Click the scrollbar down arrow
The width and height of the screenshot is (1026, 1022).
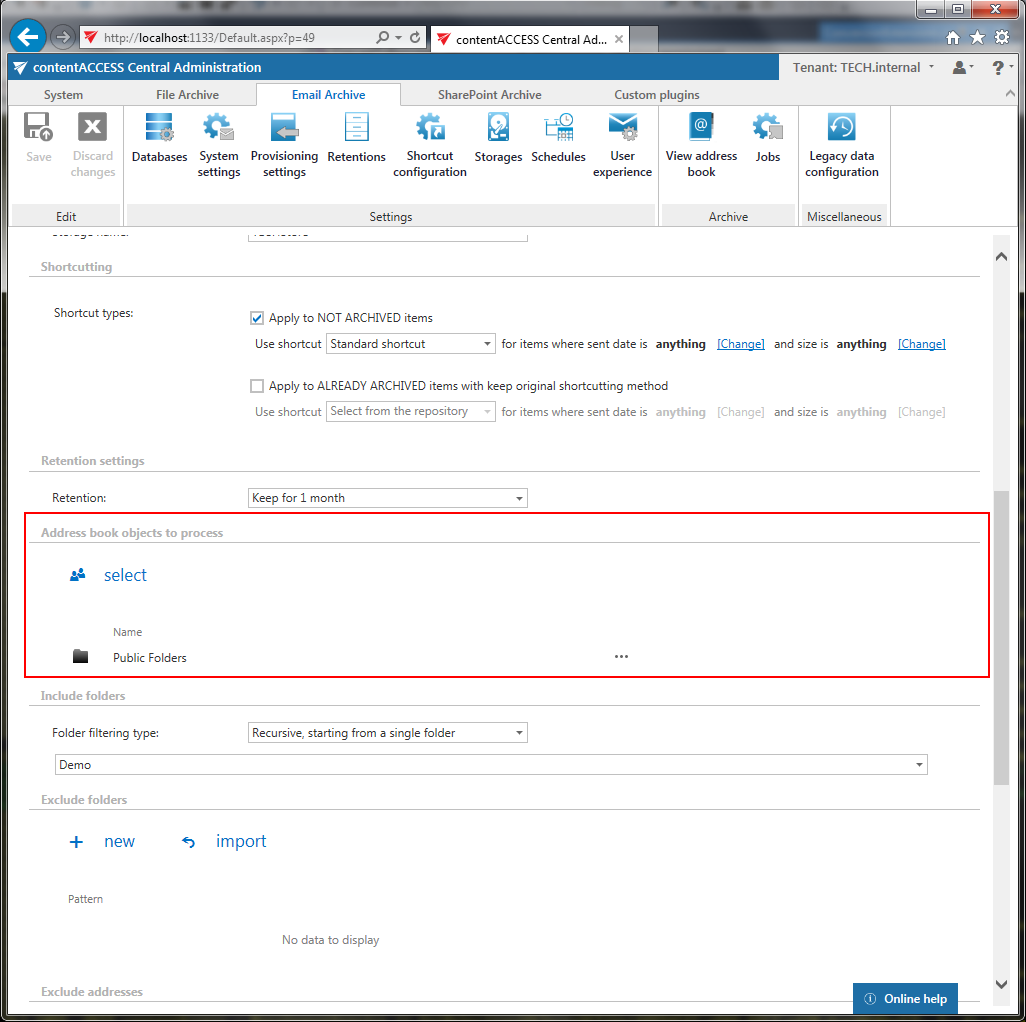pyautogui.click(x=1001, y=984)
